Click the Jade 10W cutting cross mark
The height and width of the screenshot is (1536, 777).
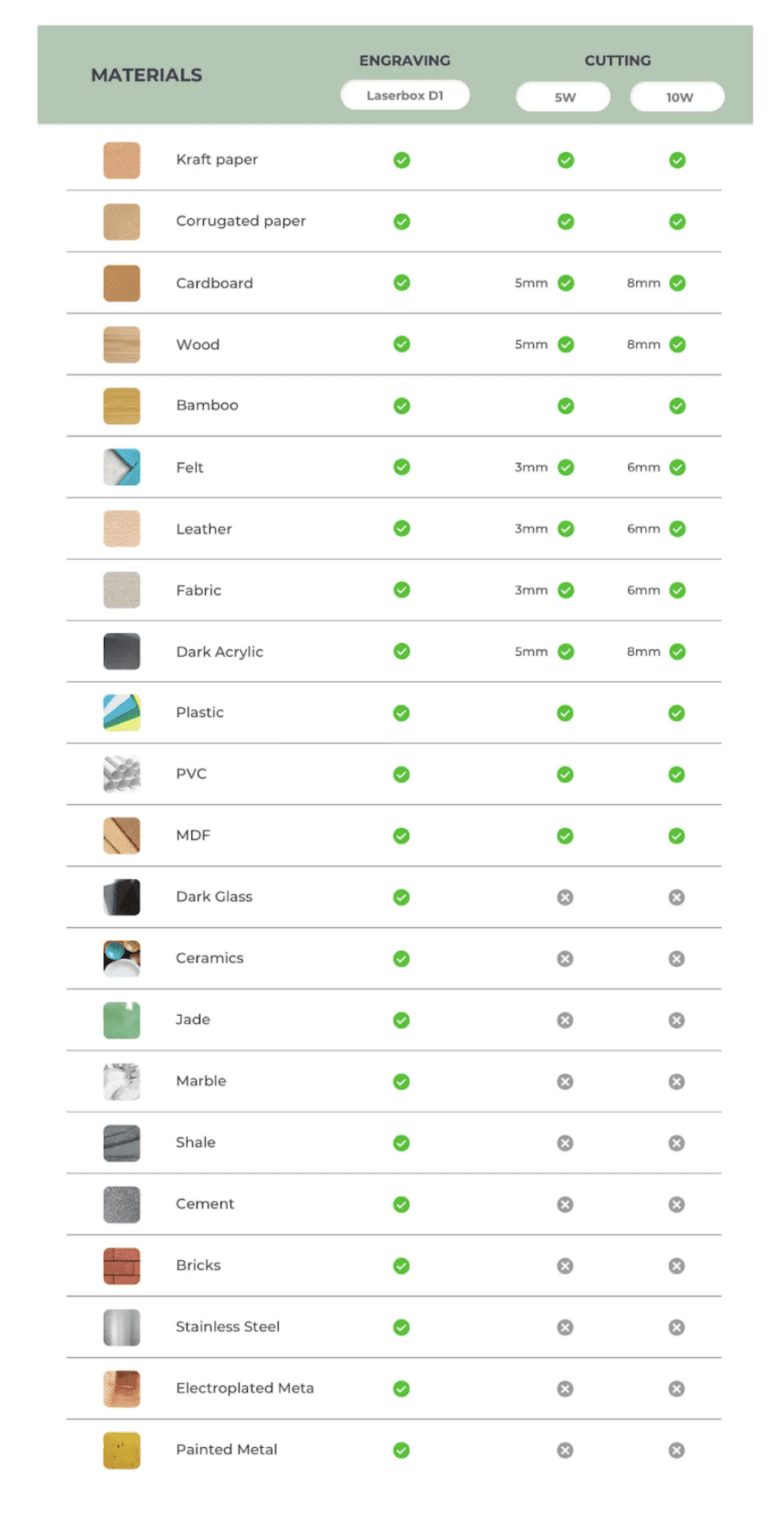(x=677, y=1020)
